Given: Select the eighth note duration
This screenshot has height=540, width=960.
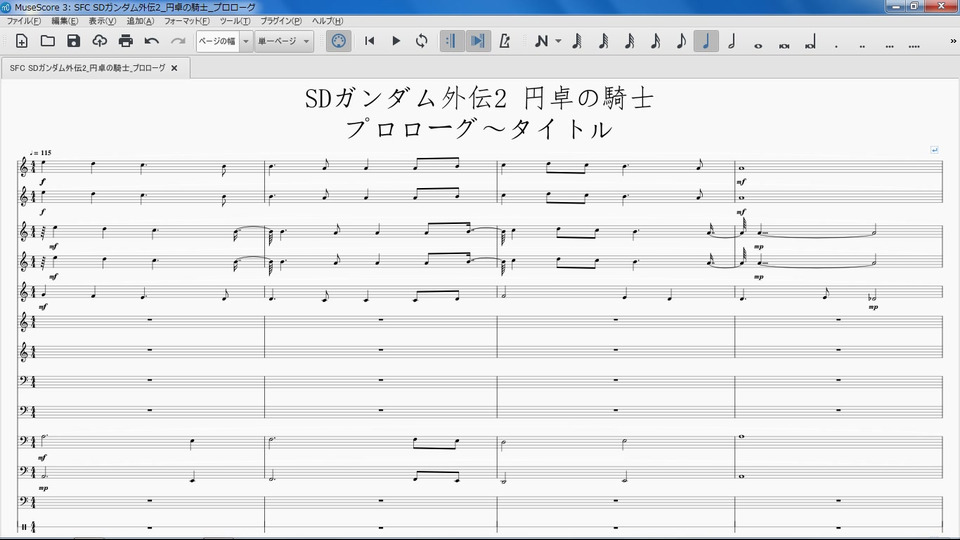Looking at the screenshot, I should click(x=681, y=41).
